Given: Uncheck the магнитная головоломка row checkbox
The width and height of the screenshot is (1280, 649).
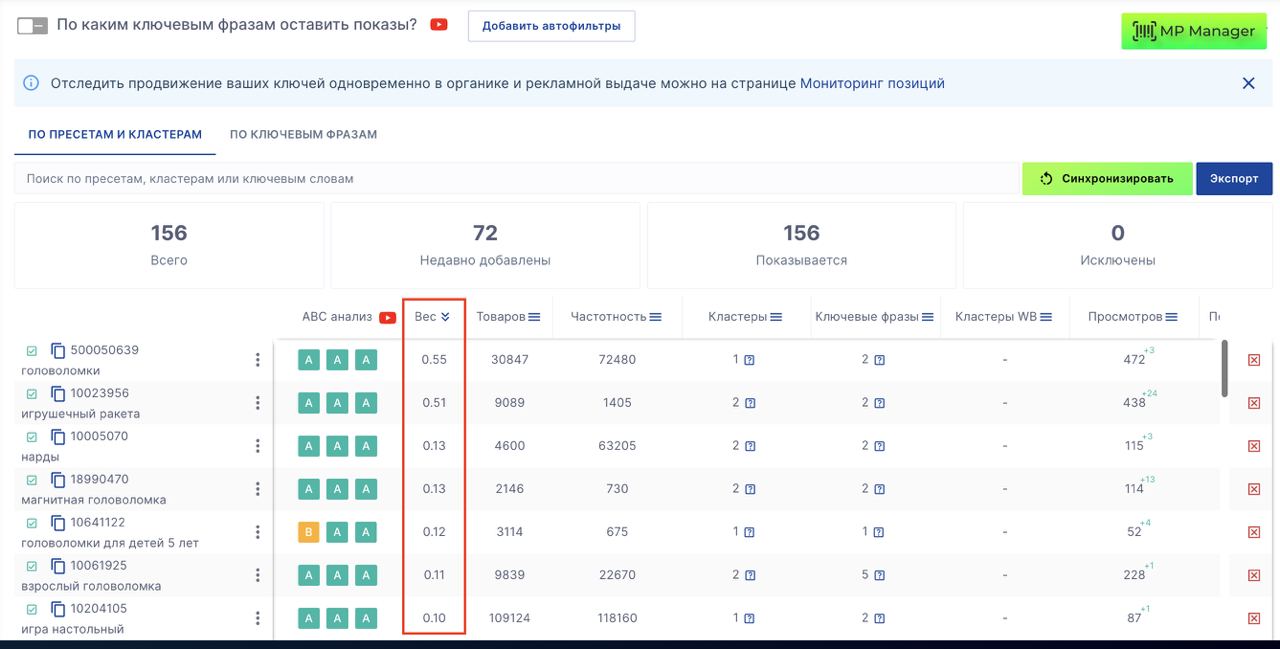Looking at the screenshot, I should point(31,480).
